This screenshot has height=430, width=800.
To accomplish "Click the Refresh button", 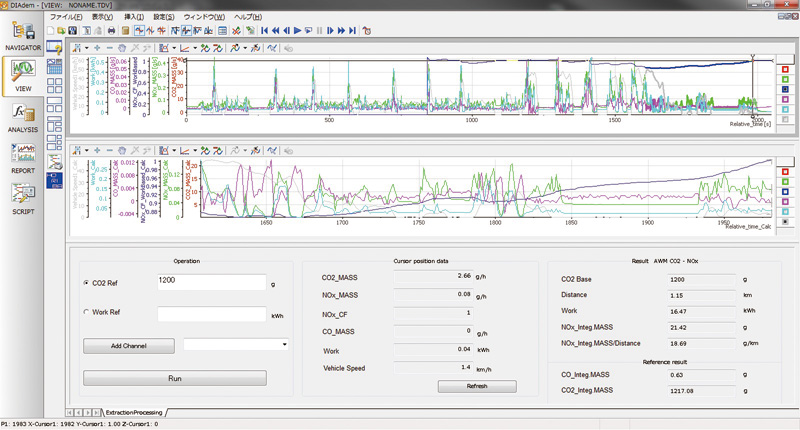I will coord(476,386).
